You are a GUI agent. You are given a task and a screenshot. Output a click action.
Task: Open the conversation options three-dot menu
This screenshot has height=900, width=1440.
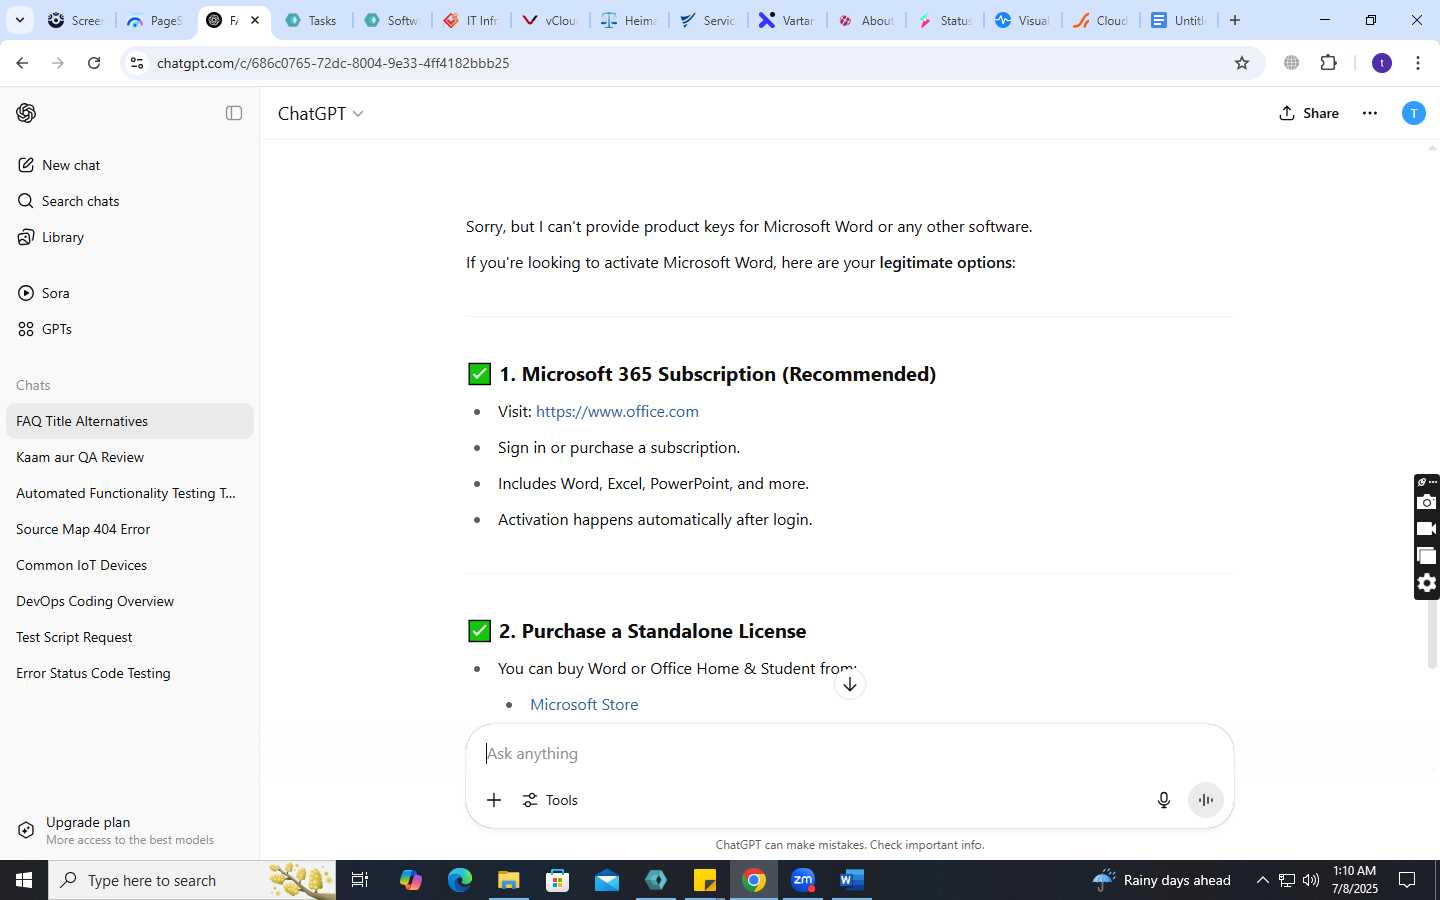coord(1369,113)
